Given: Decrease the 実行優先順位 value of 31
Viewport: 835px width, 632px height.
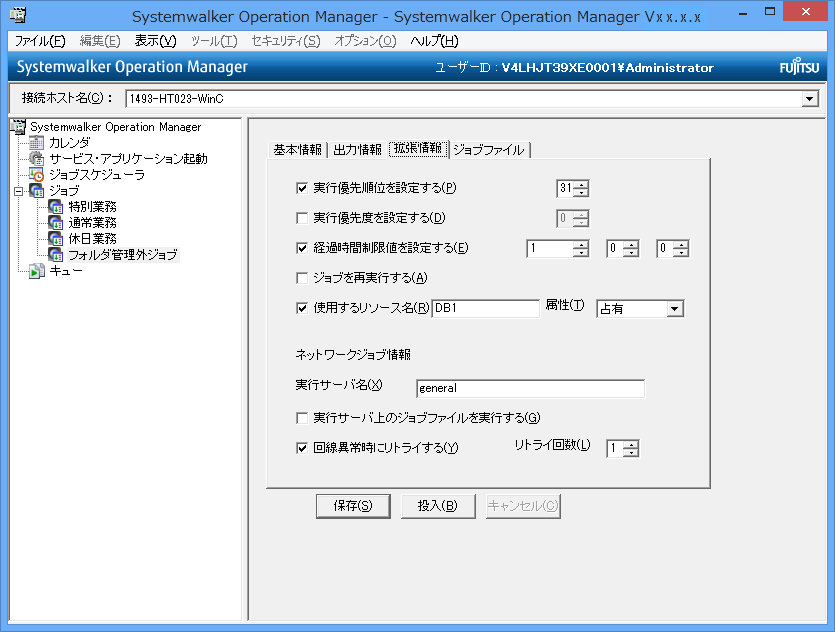Looking at the screenshot, I should click(582, 192).
